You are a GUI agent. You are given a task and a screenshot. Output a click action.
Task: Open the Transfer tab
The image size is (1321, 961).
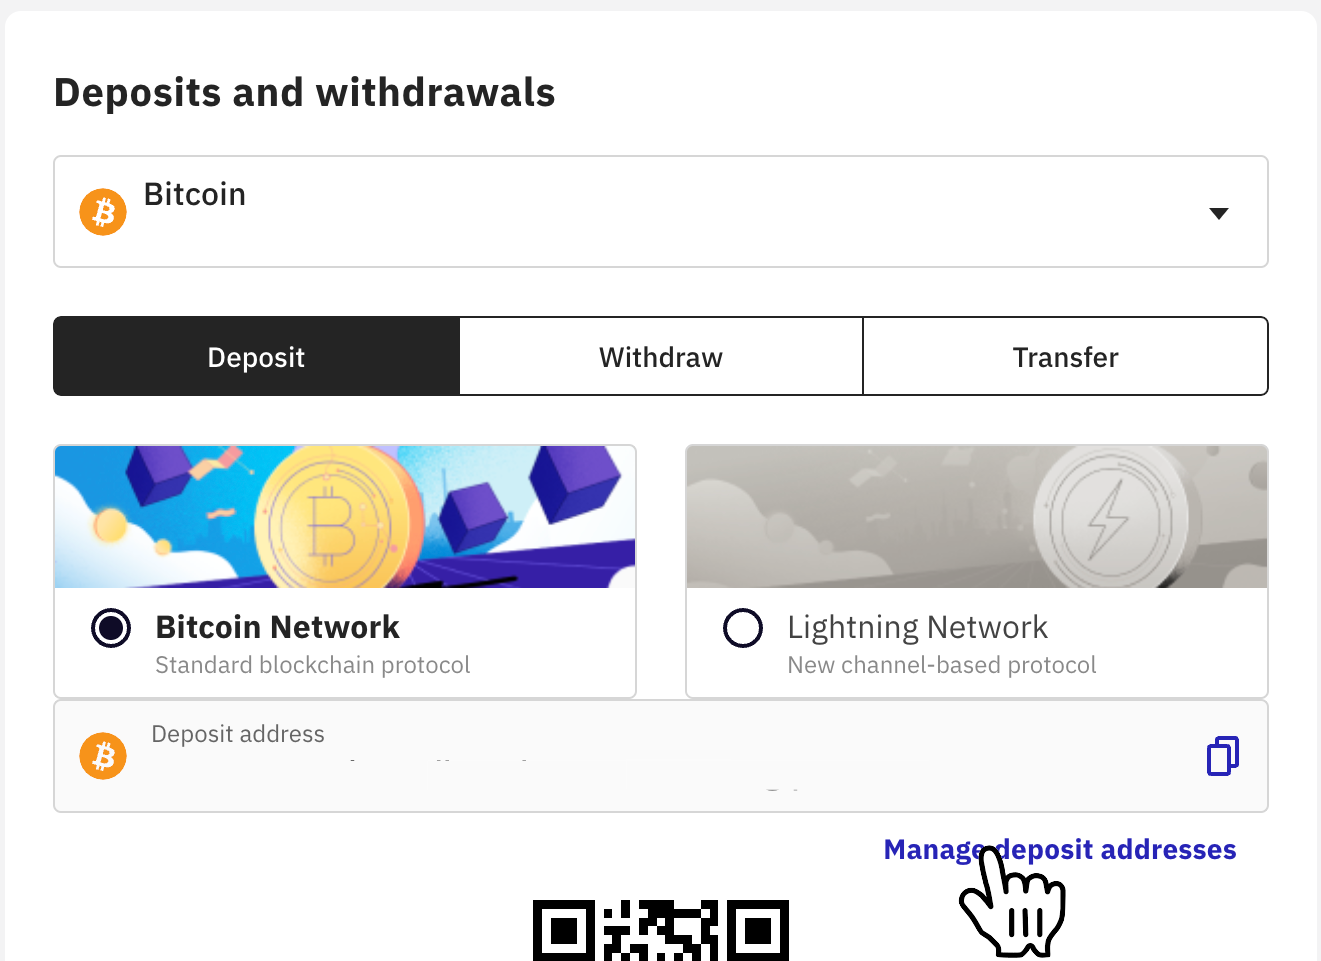click(1065, 356)
